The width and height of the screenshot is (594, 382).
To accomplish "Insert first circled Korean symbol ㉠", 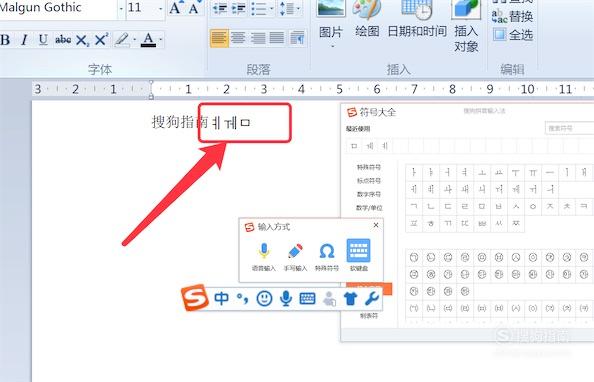I will (x=414, y=258).
